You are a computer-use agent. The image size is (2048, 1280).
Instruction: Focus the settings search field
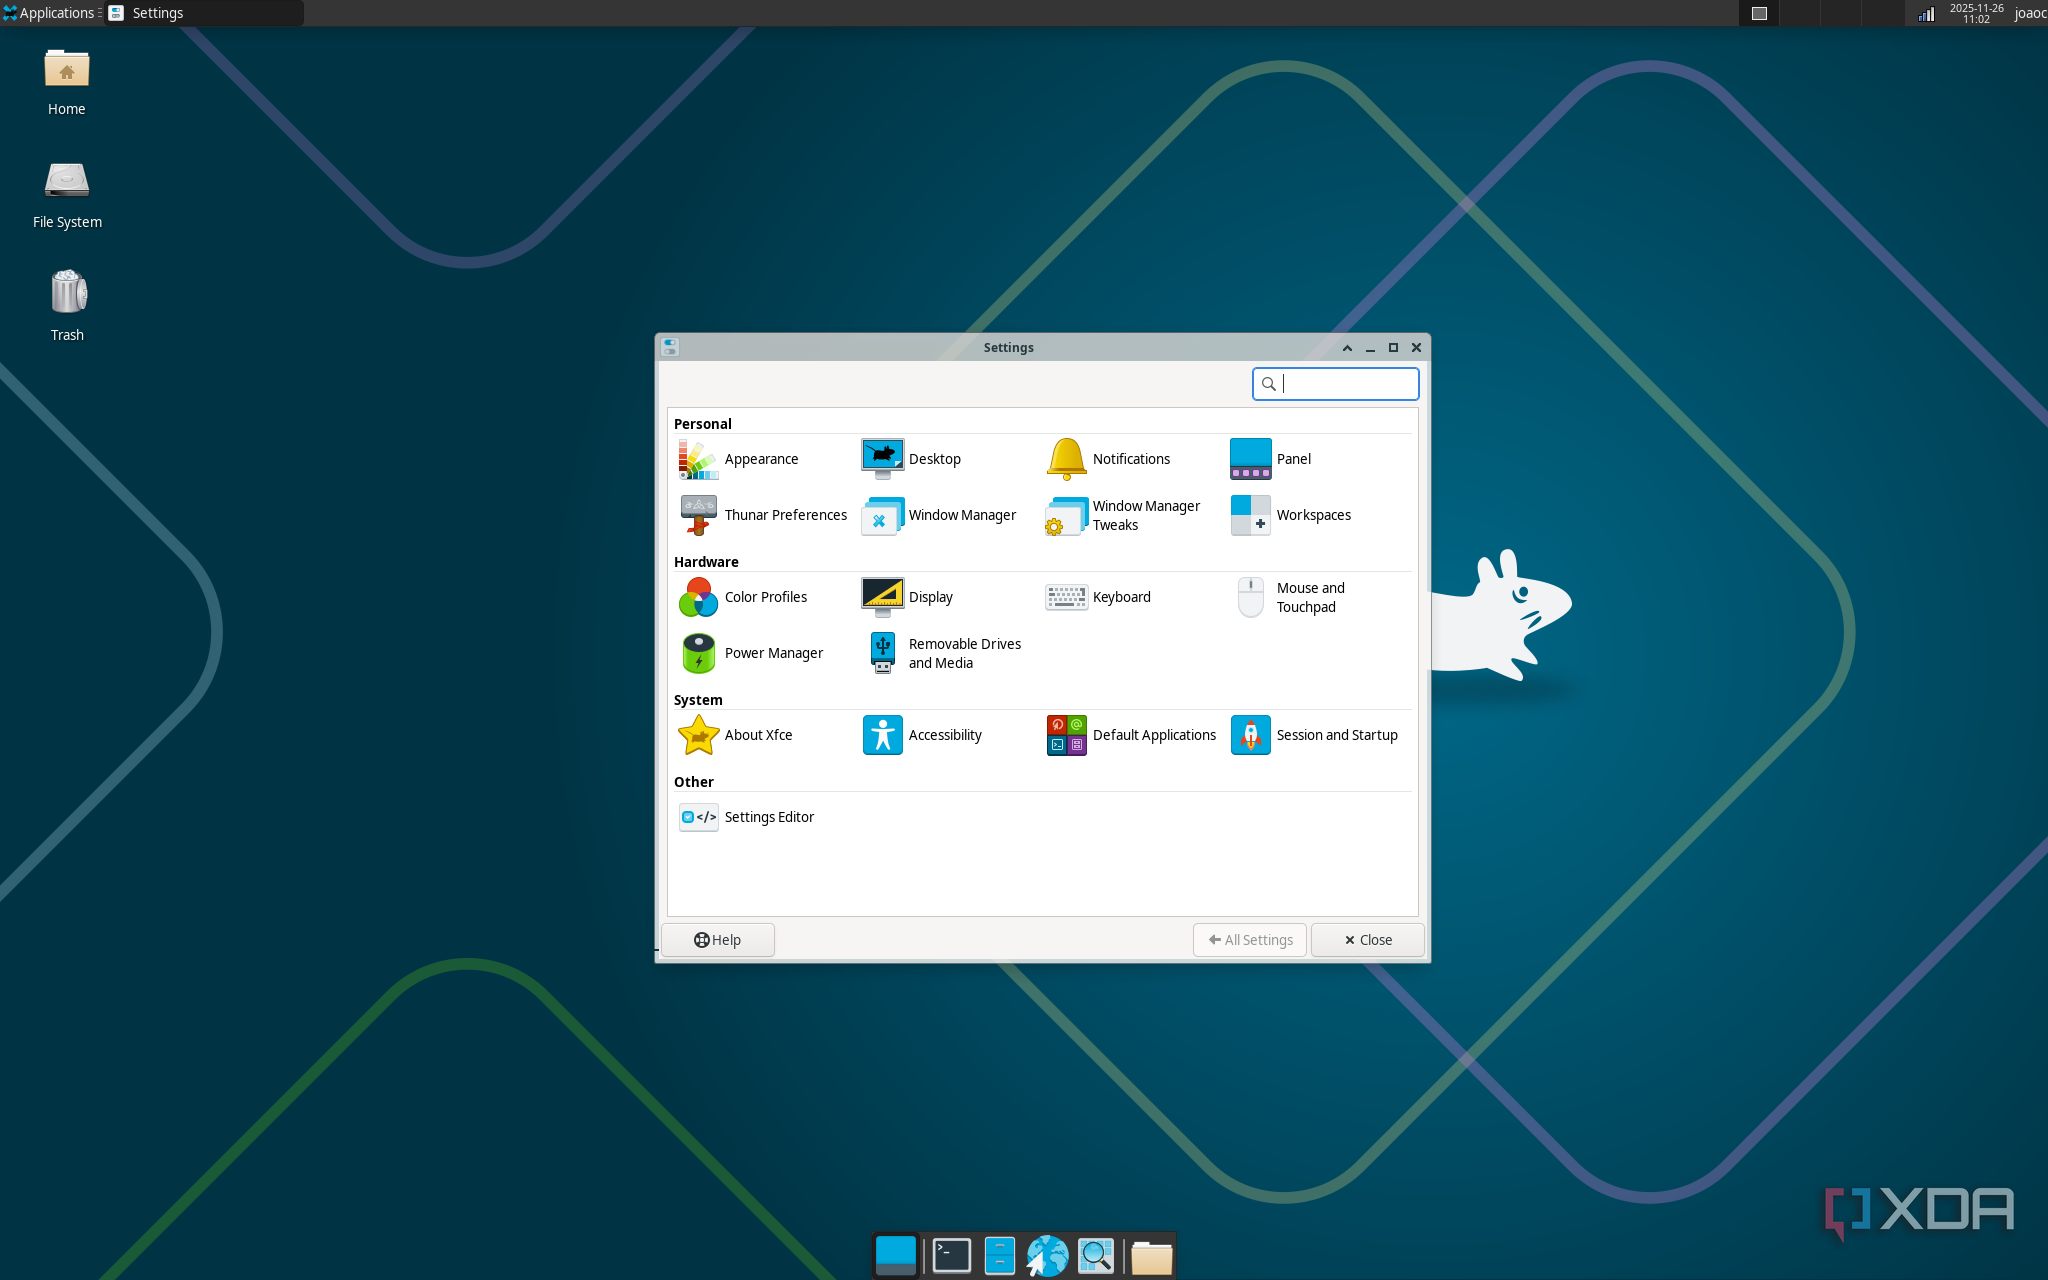pyautogui.click(x=1335, y=384)
